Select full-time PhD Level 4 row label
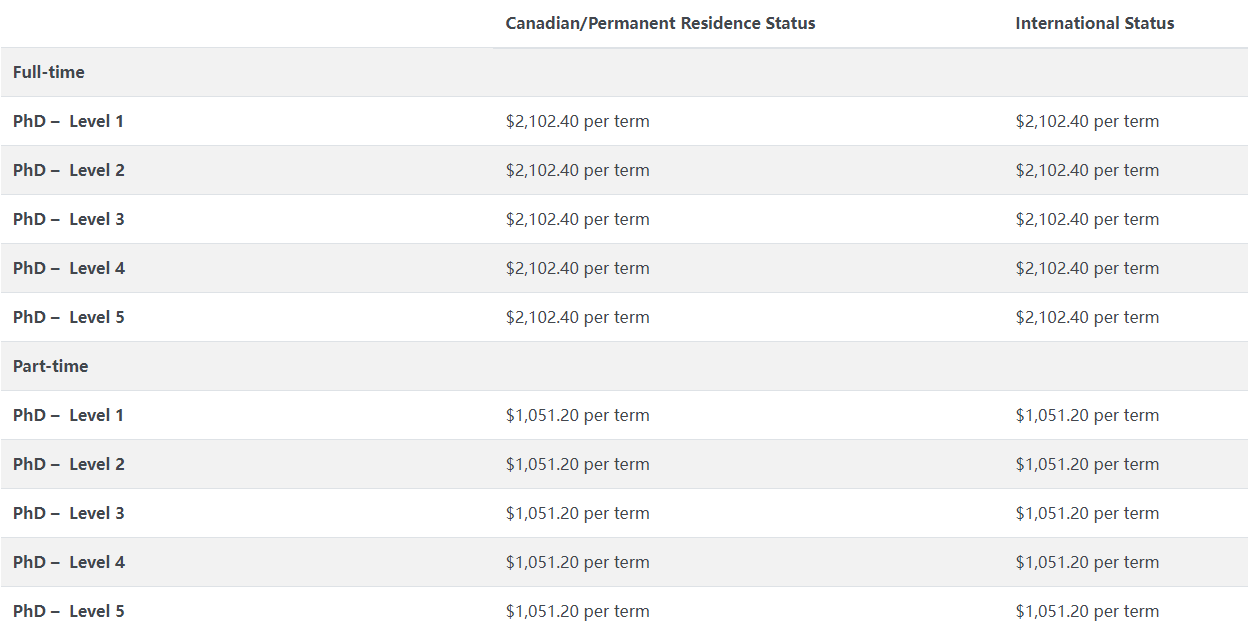Viewport: 1248px width, 633px height. pos(69,268)
